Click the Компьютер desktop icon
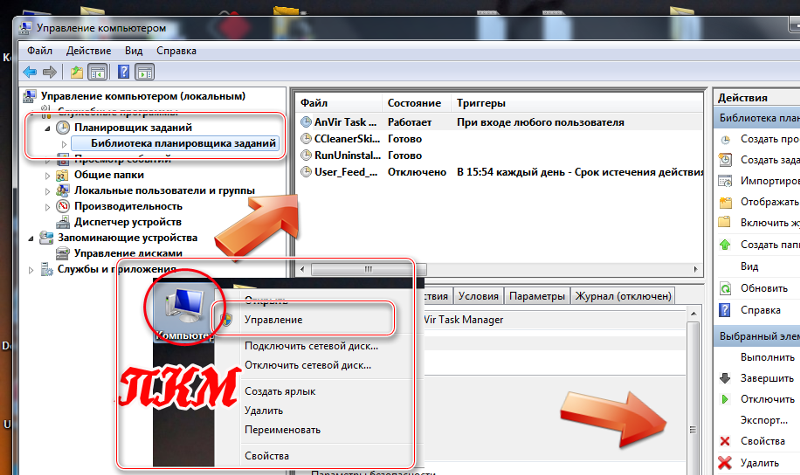The width and height of the screenshot is (800, 475). [x=183, y=312]
